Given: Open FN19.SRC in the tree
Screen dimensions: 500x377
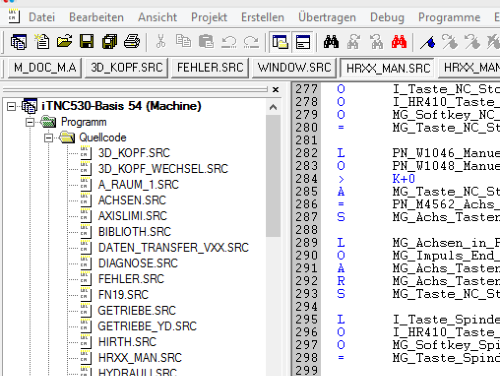Looking at the screenshot, I should (x=123, y=295).
